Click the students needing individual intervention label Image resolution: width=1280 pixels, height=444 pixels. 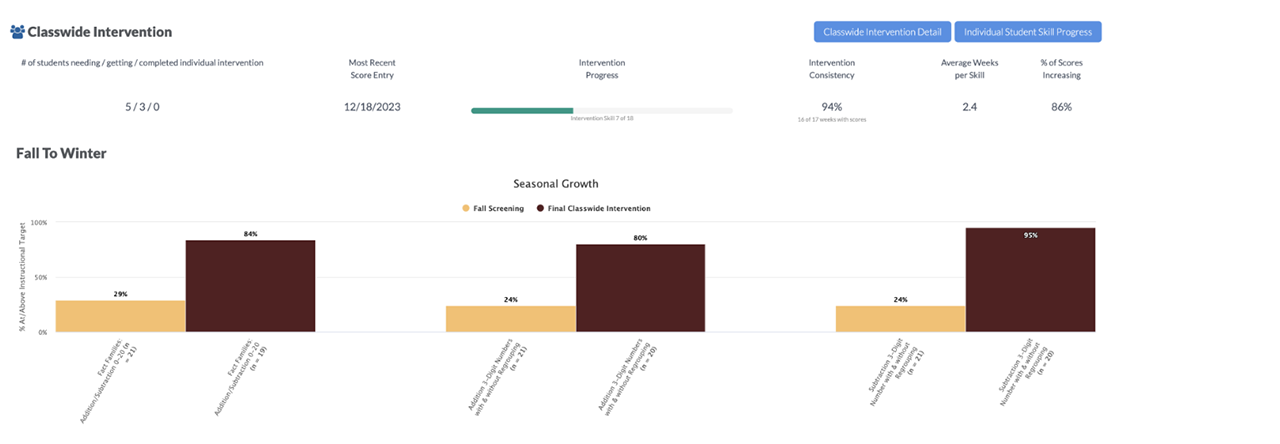point(142,62)
